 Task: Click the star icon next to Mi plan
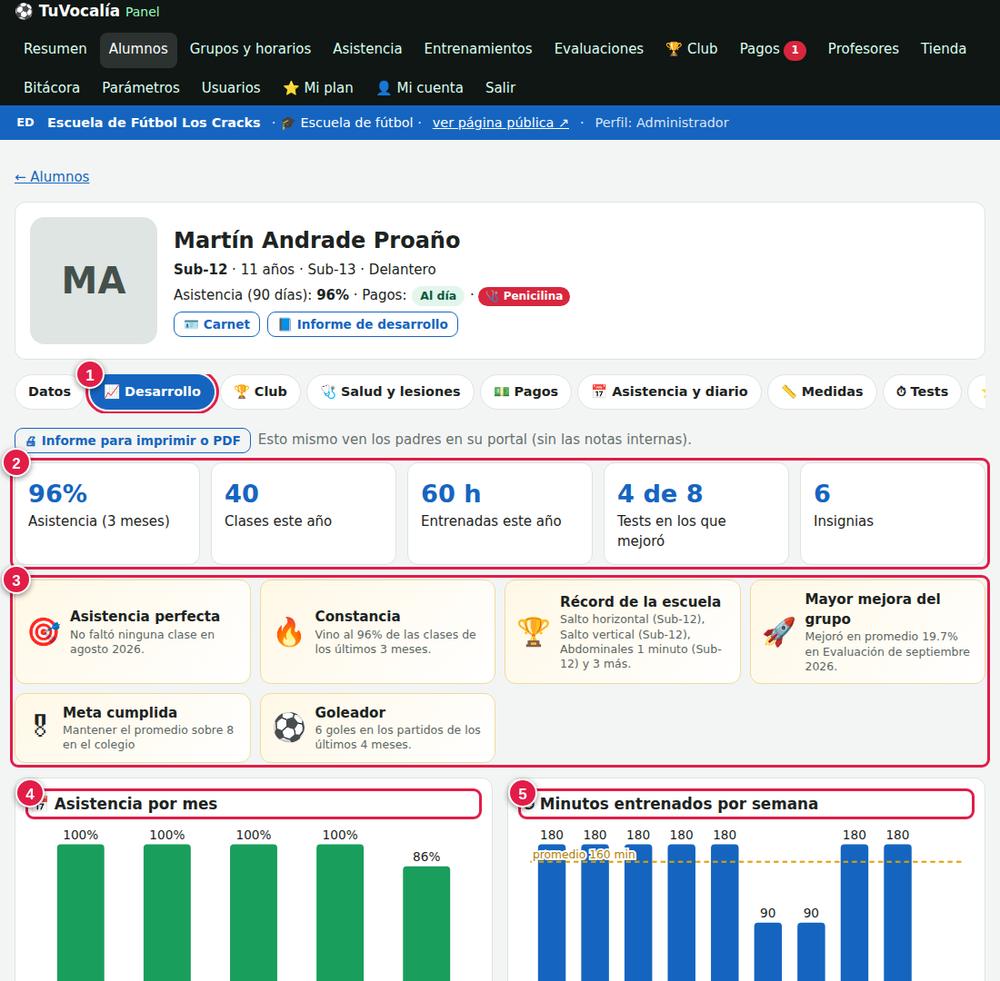click(x=291, y=88)
